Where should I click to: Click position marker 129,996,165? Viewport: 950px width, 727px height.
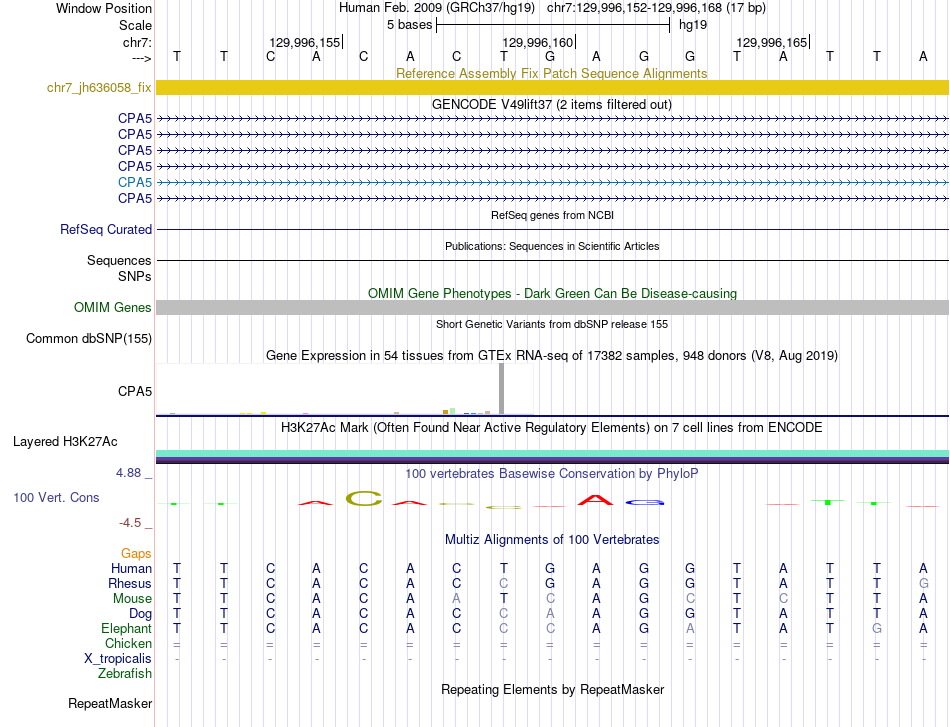[772, 42]
